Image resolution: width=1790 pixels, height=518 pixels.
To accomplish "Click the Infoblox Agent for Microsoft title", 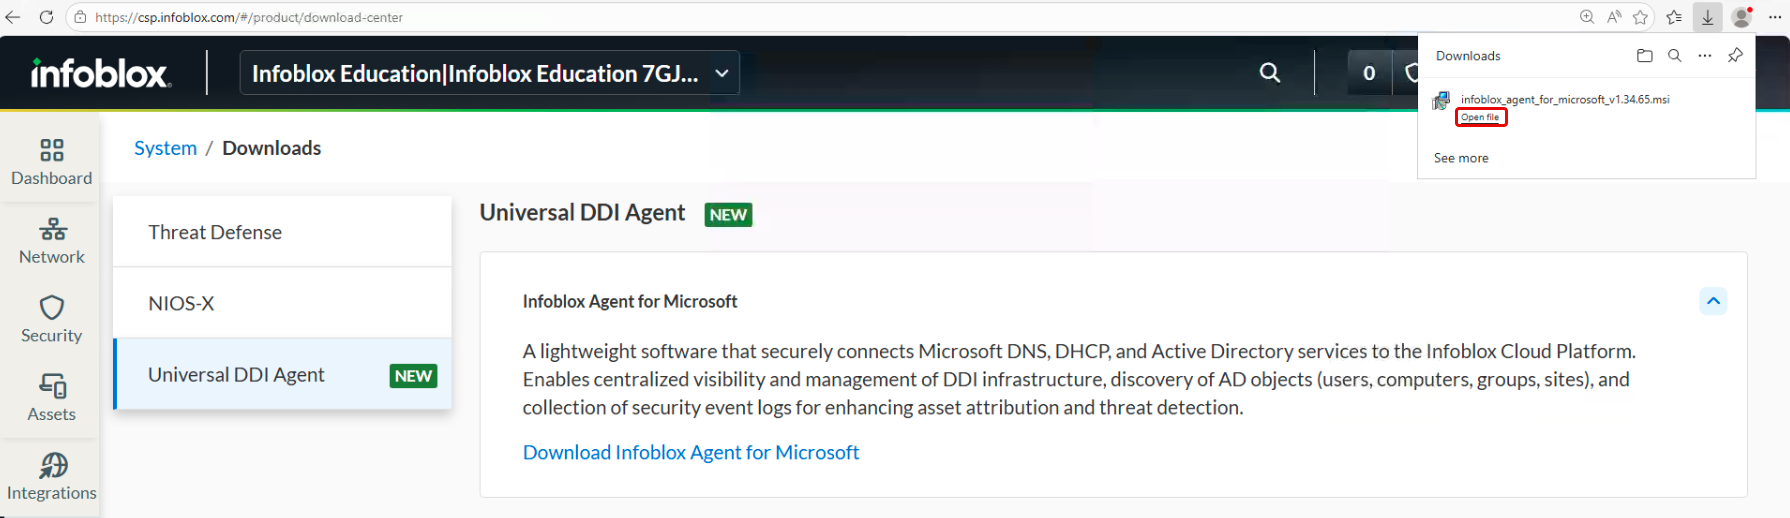I will click(630, 301).
